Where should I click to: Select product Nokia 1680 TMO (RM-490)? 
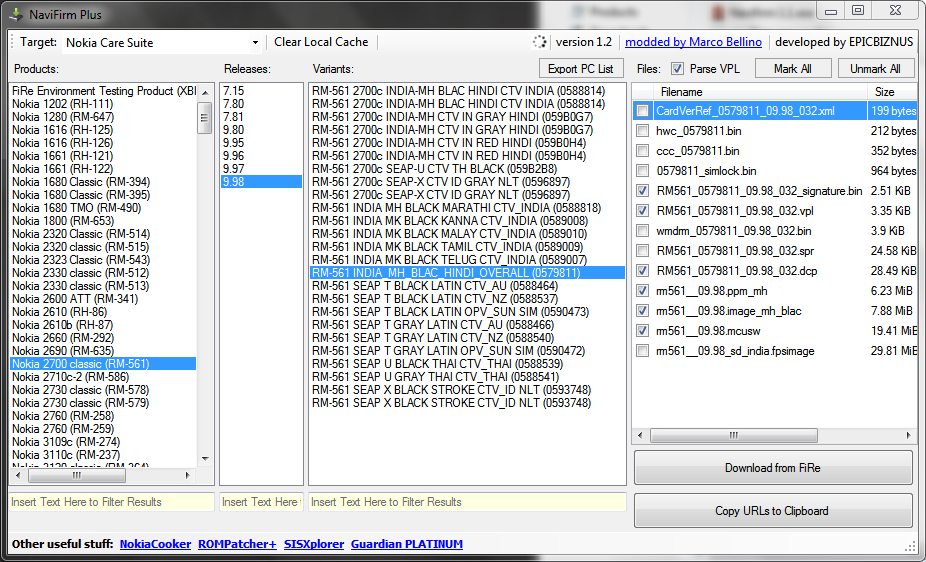(103, 208)
